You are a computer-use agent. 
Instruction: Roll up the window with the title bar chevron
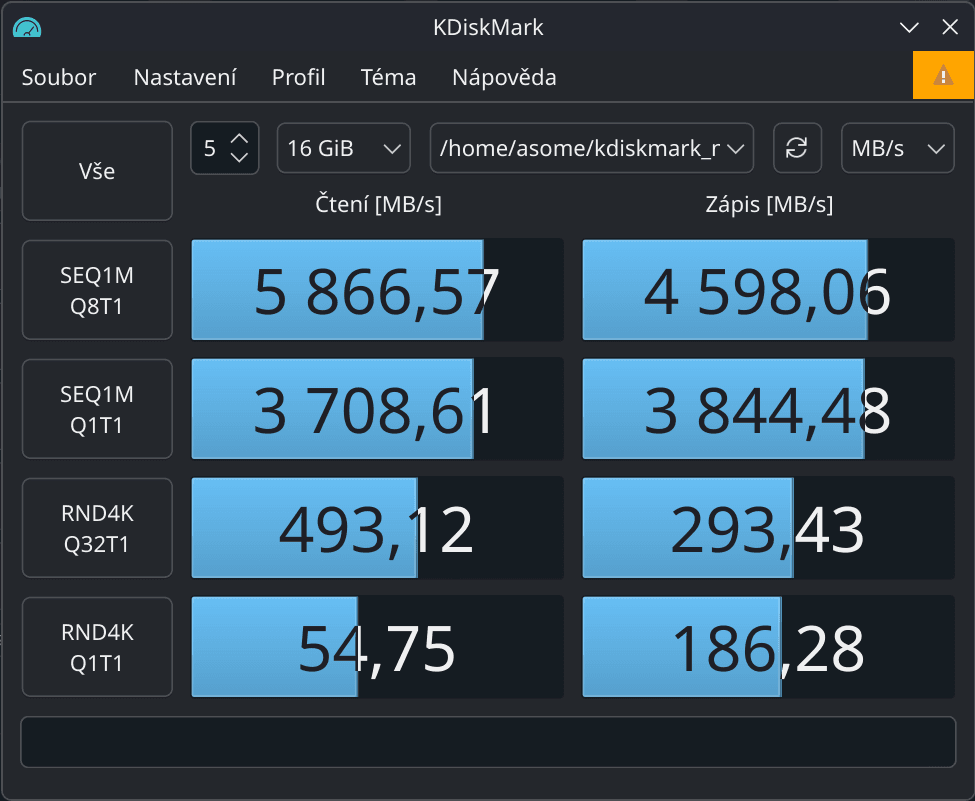coord(909,27)
